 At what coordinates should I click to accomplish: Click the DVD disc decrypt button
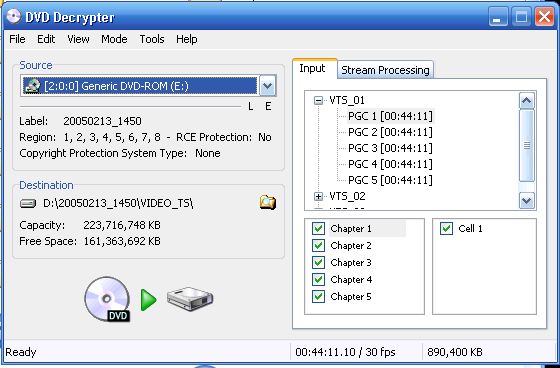click(x=107, y=299)
